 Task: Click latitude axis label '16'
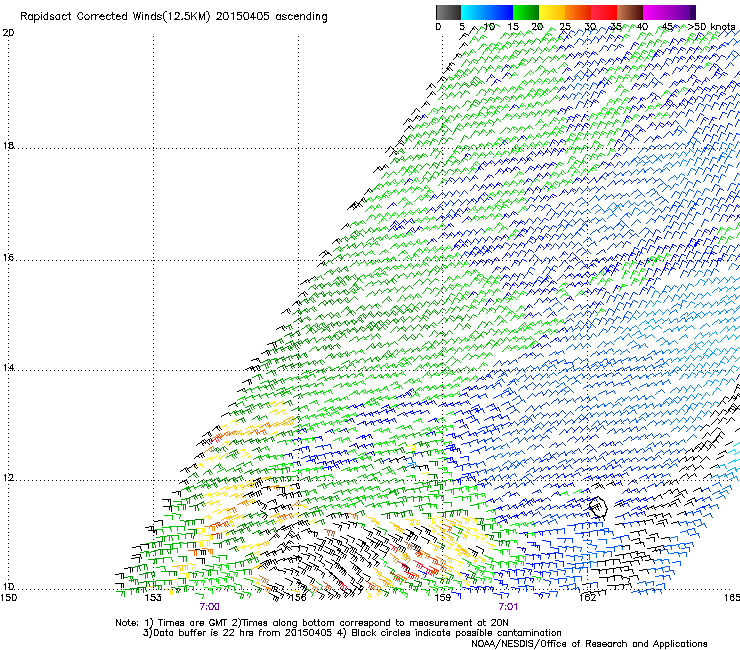8,257
